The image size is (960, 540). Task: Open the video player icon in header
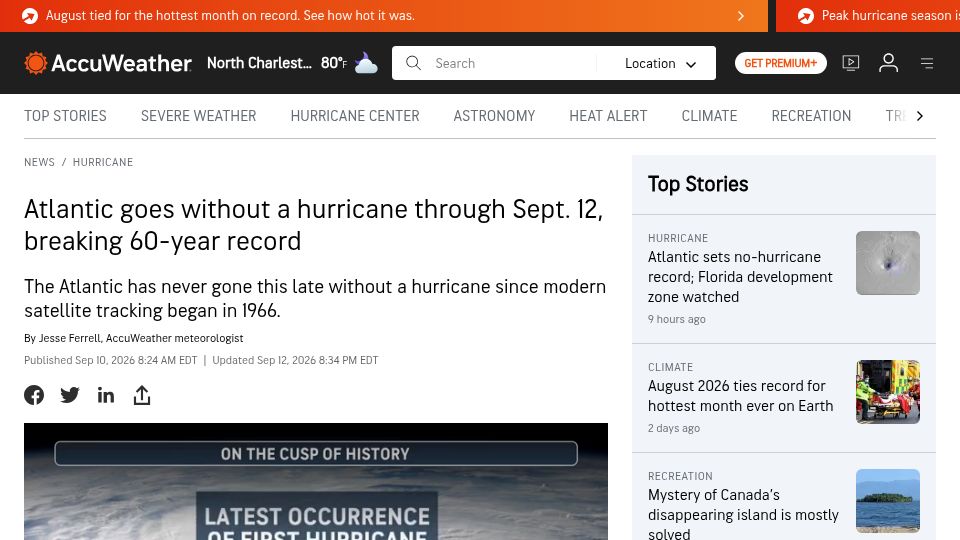tap(850, 63)
